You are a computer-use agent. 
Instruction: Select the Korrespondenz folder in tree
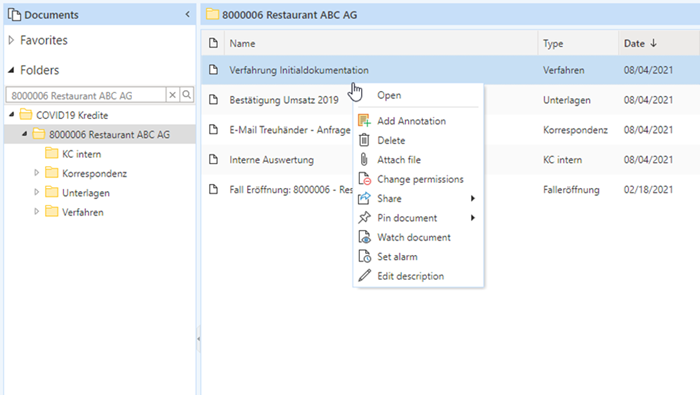coord(94,173)
